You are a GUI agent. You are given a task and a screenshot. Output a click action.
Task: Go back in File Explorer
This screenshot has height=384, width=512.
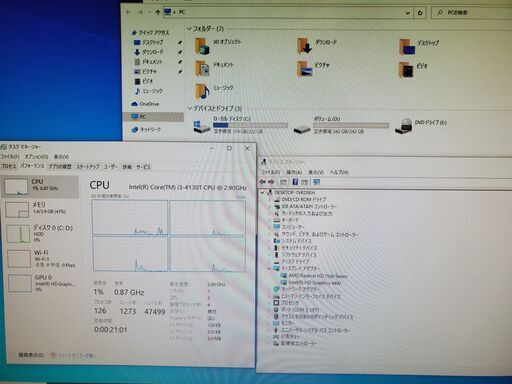129,12
